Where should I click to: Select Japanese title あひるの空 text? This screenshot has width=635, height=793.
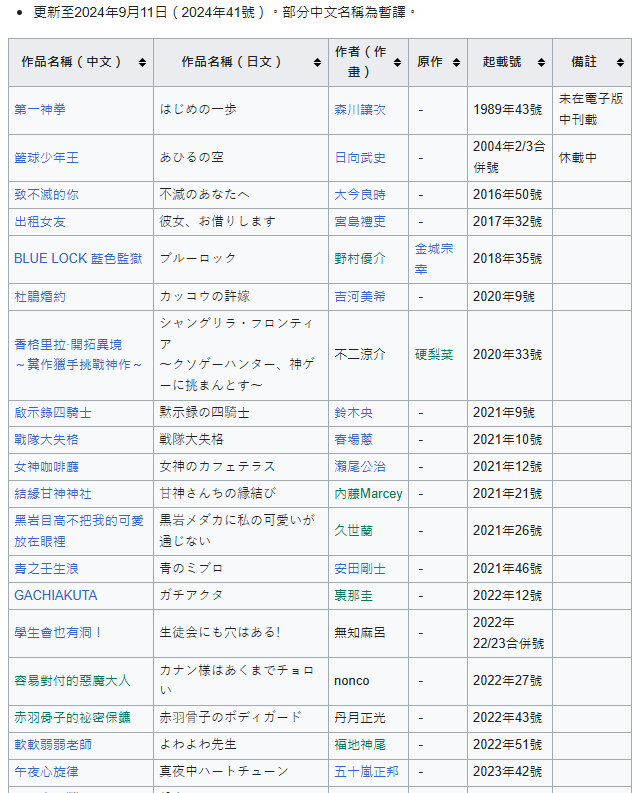[192, 157]
